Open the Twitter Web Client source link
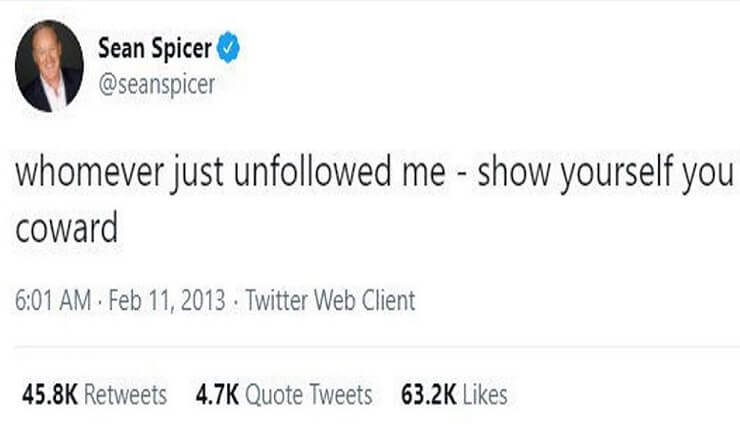 (x=330, y=300)
